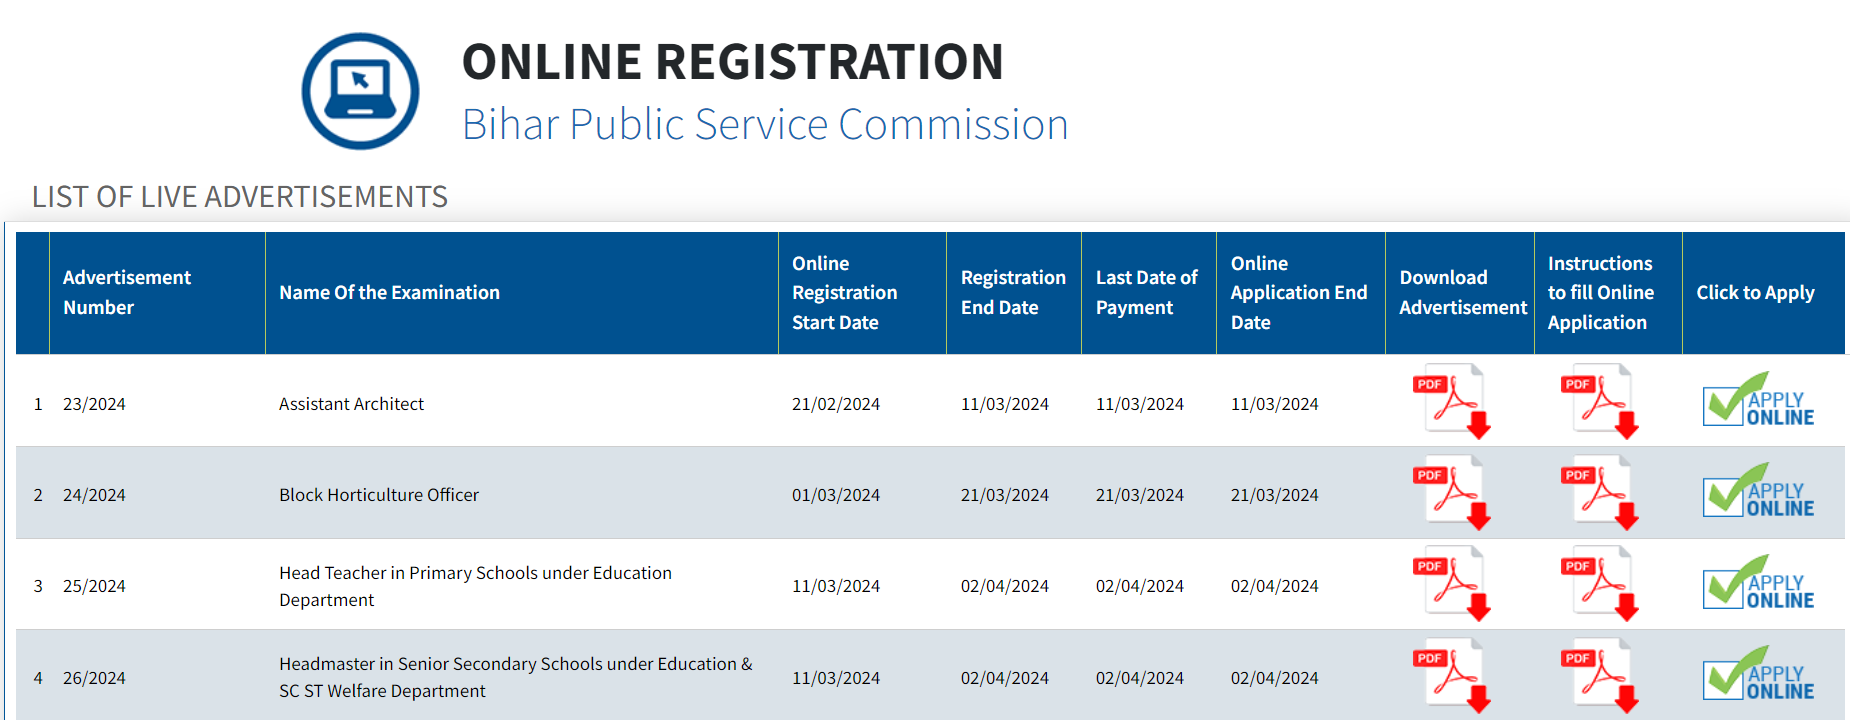The image size is (1850, 720).
Task: Apply Online for Block Horticulture Officer
Action: coord(1758,491)
